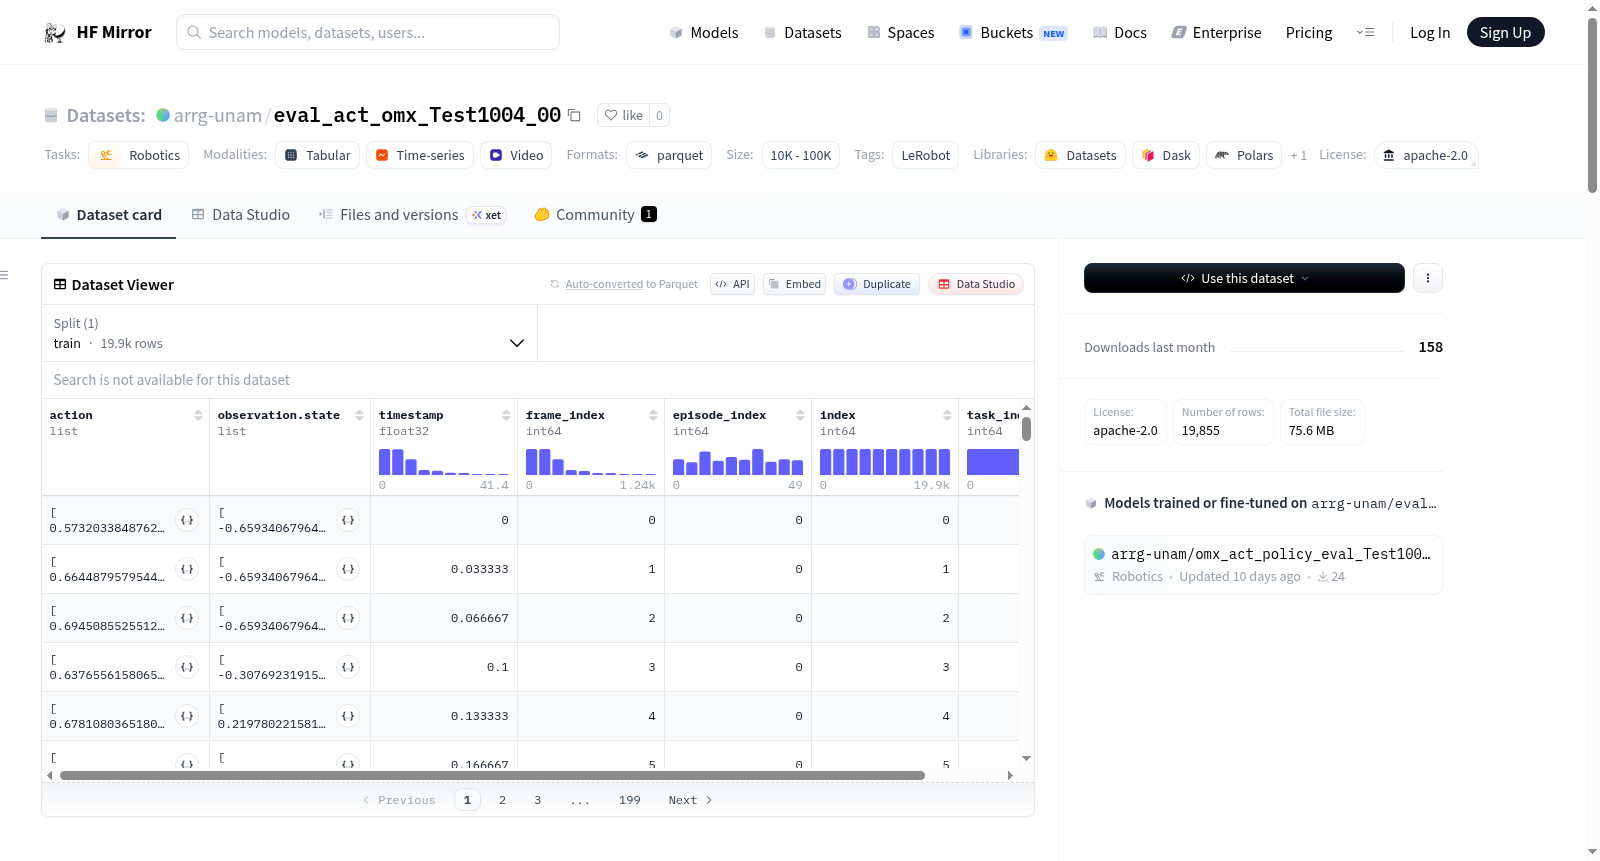Copy the dataset name with the copy icon

pos(574,115)
